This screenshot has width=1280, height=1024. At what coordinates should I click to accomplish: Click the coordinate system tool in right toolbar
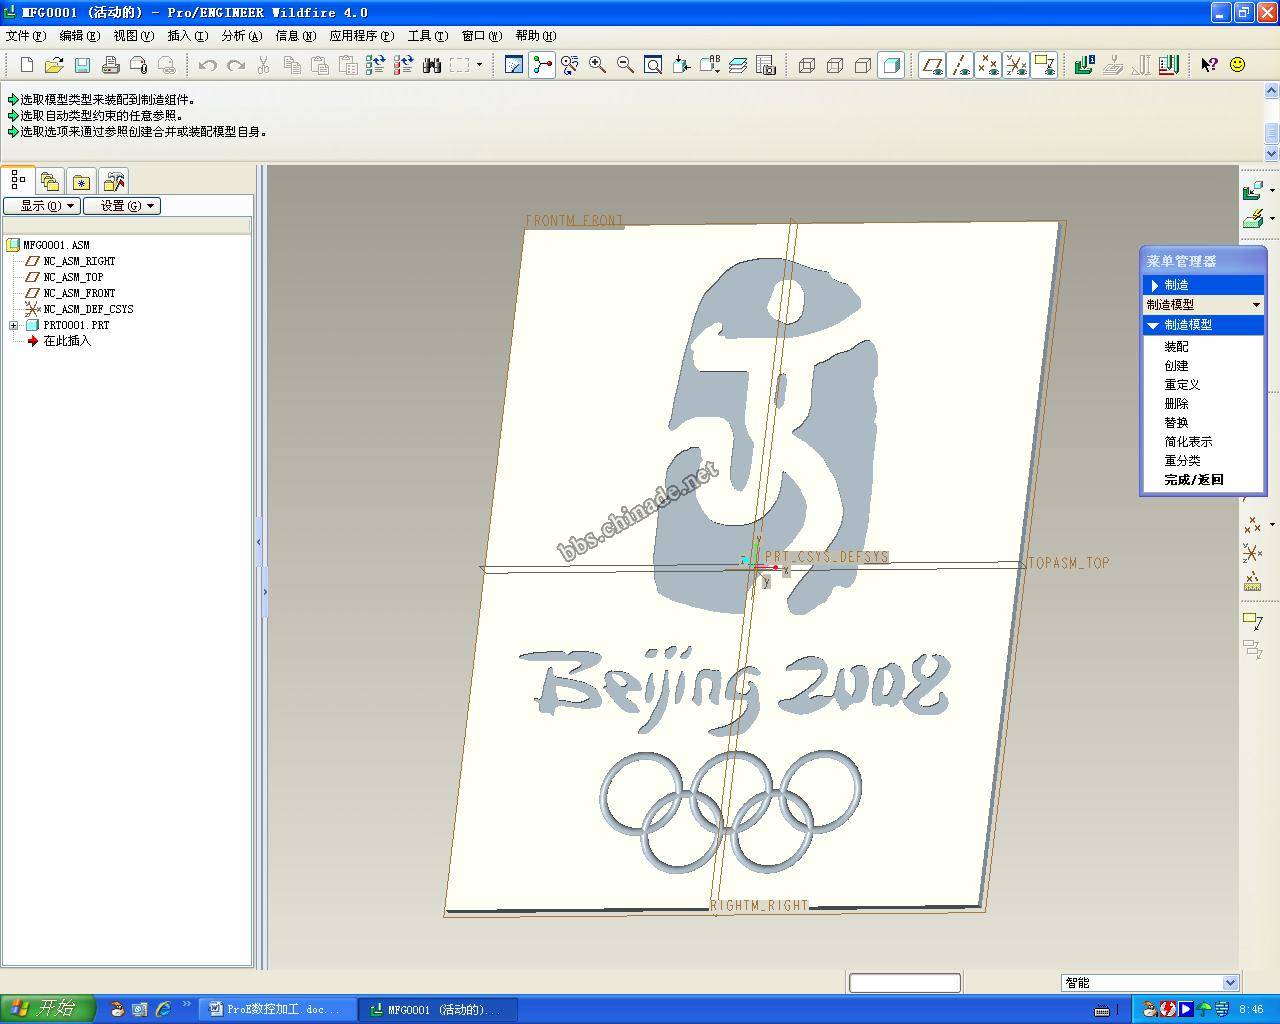tap(1251, 552)
